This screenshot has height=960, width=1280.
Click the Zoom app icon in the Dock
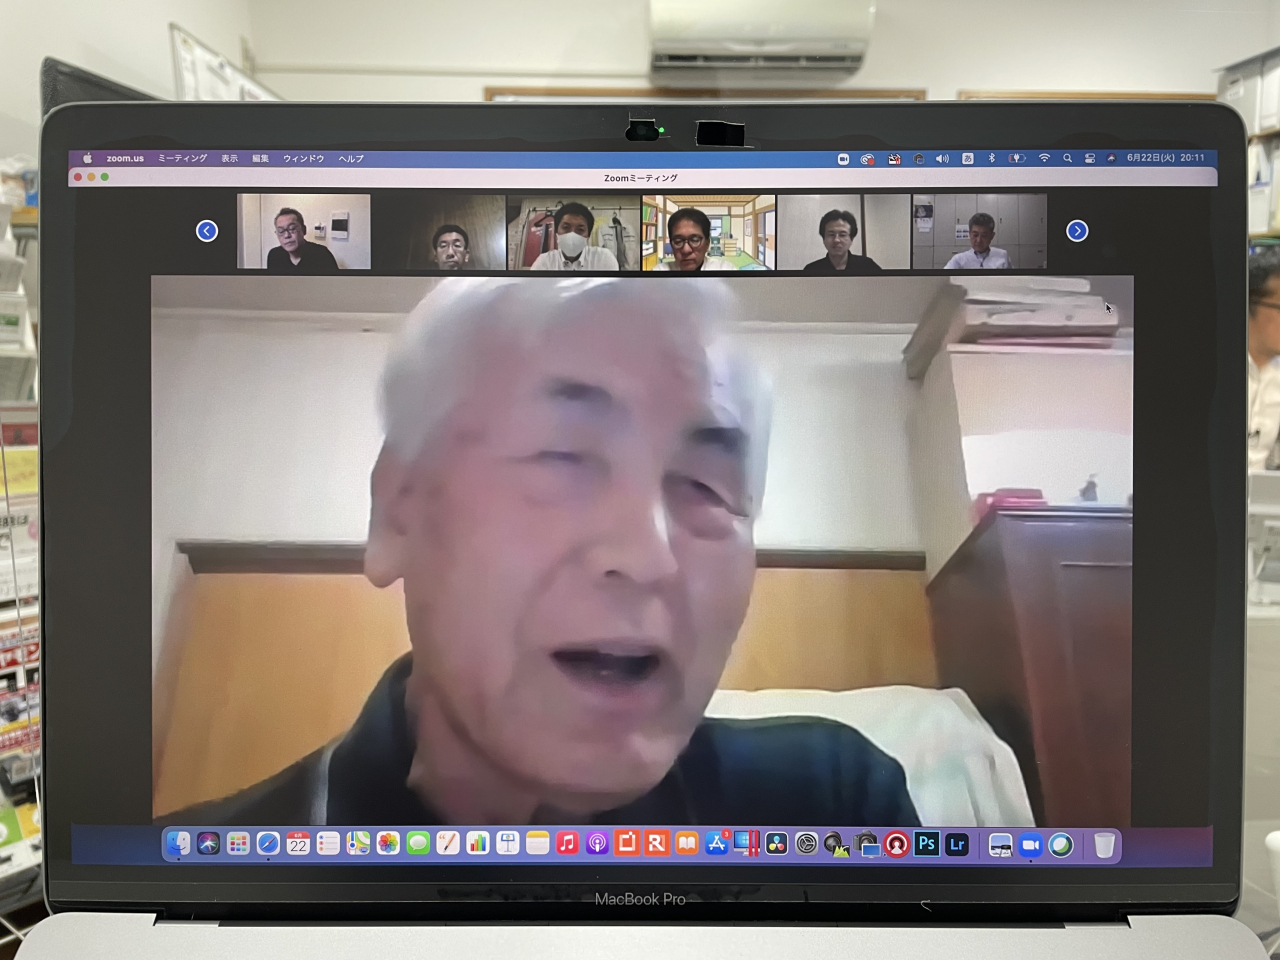pyautogui.click(x=1031, y=846)
